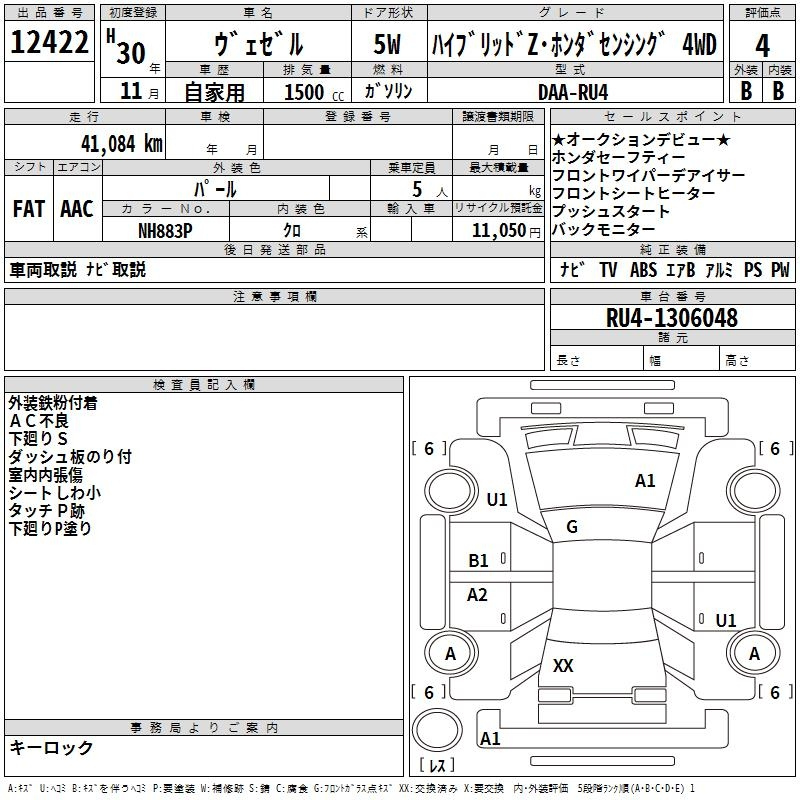Image resolution: width=800 pixels, height=800 pixels.
Task: Click sales point ホンダセーフティー
Action: tap(618, 157)
